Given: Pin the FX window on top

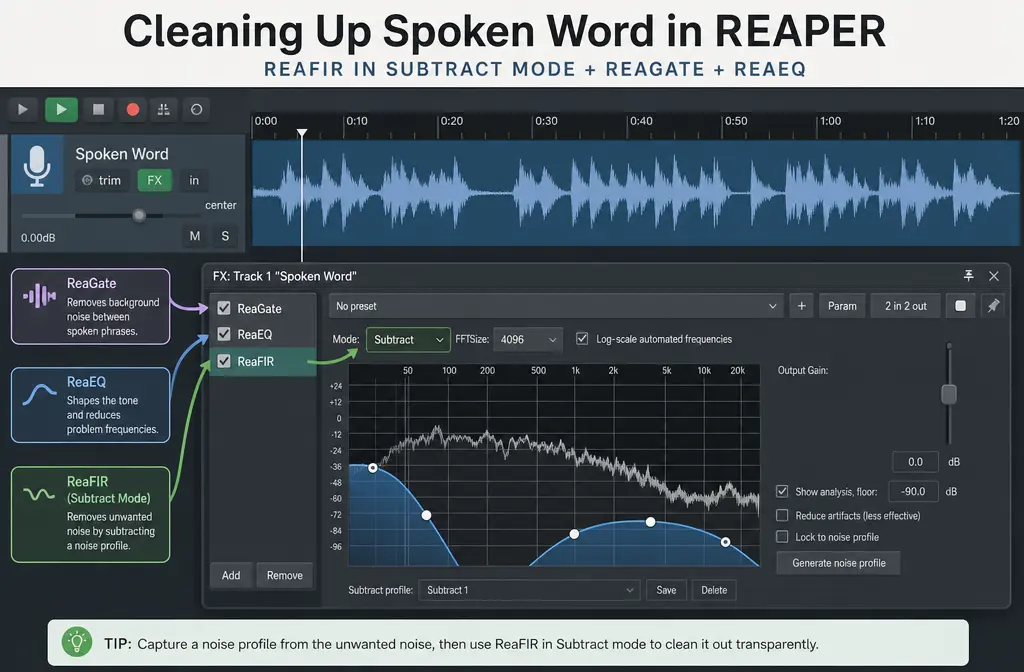Looking at the screenshot, I should 968,276.
